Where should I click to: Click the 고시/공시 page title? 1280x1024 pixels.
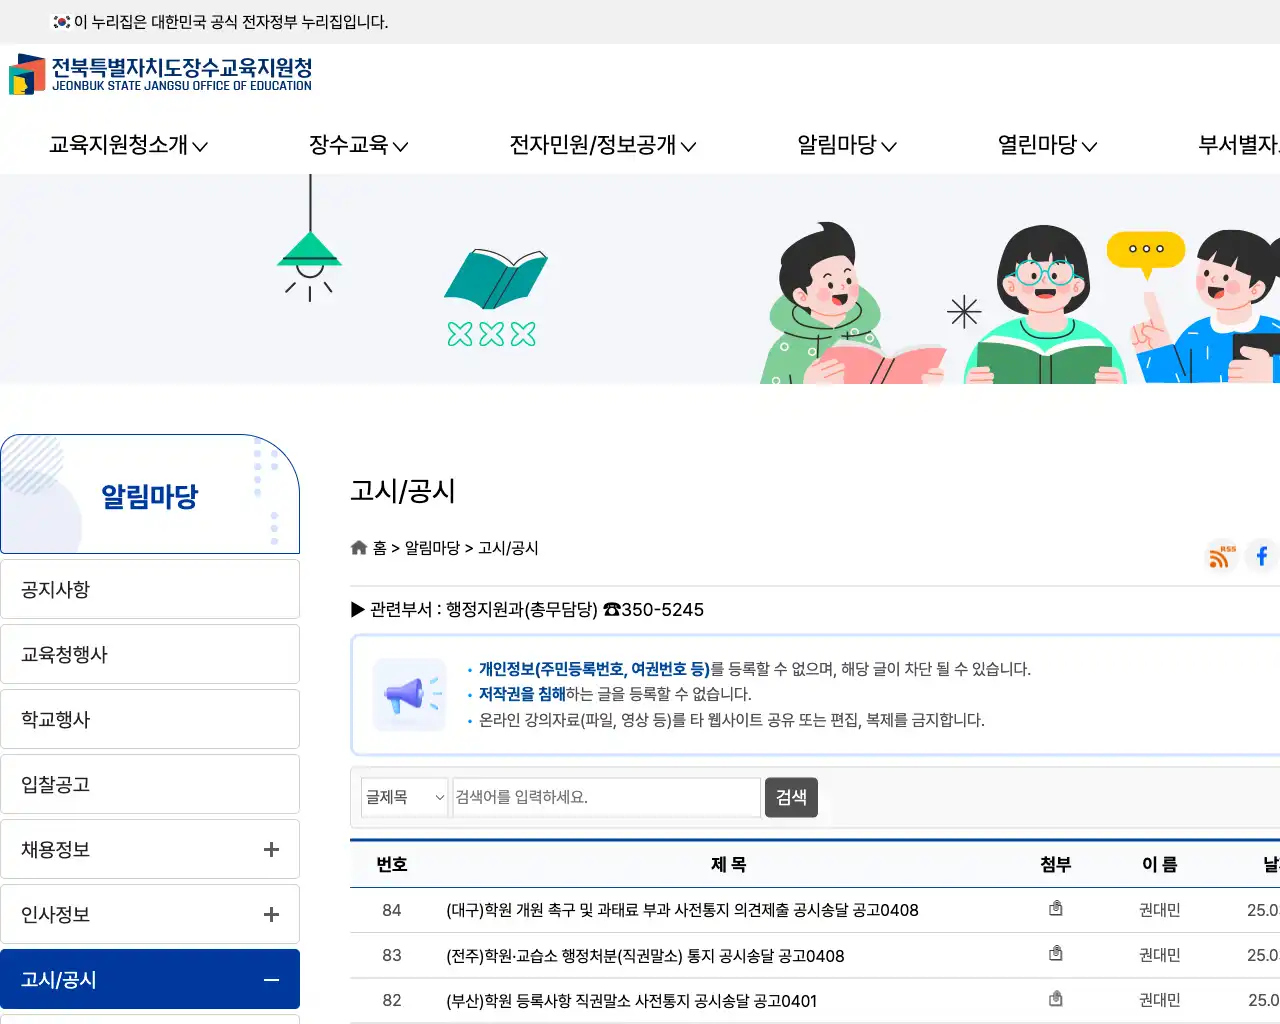(403, 490)
